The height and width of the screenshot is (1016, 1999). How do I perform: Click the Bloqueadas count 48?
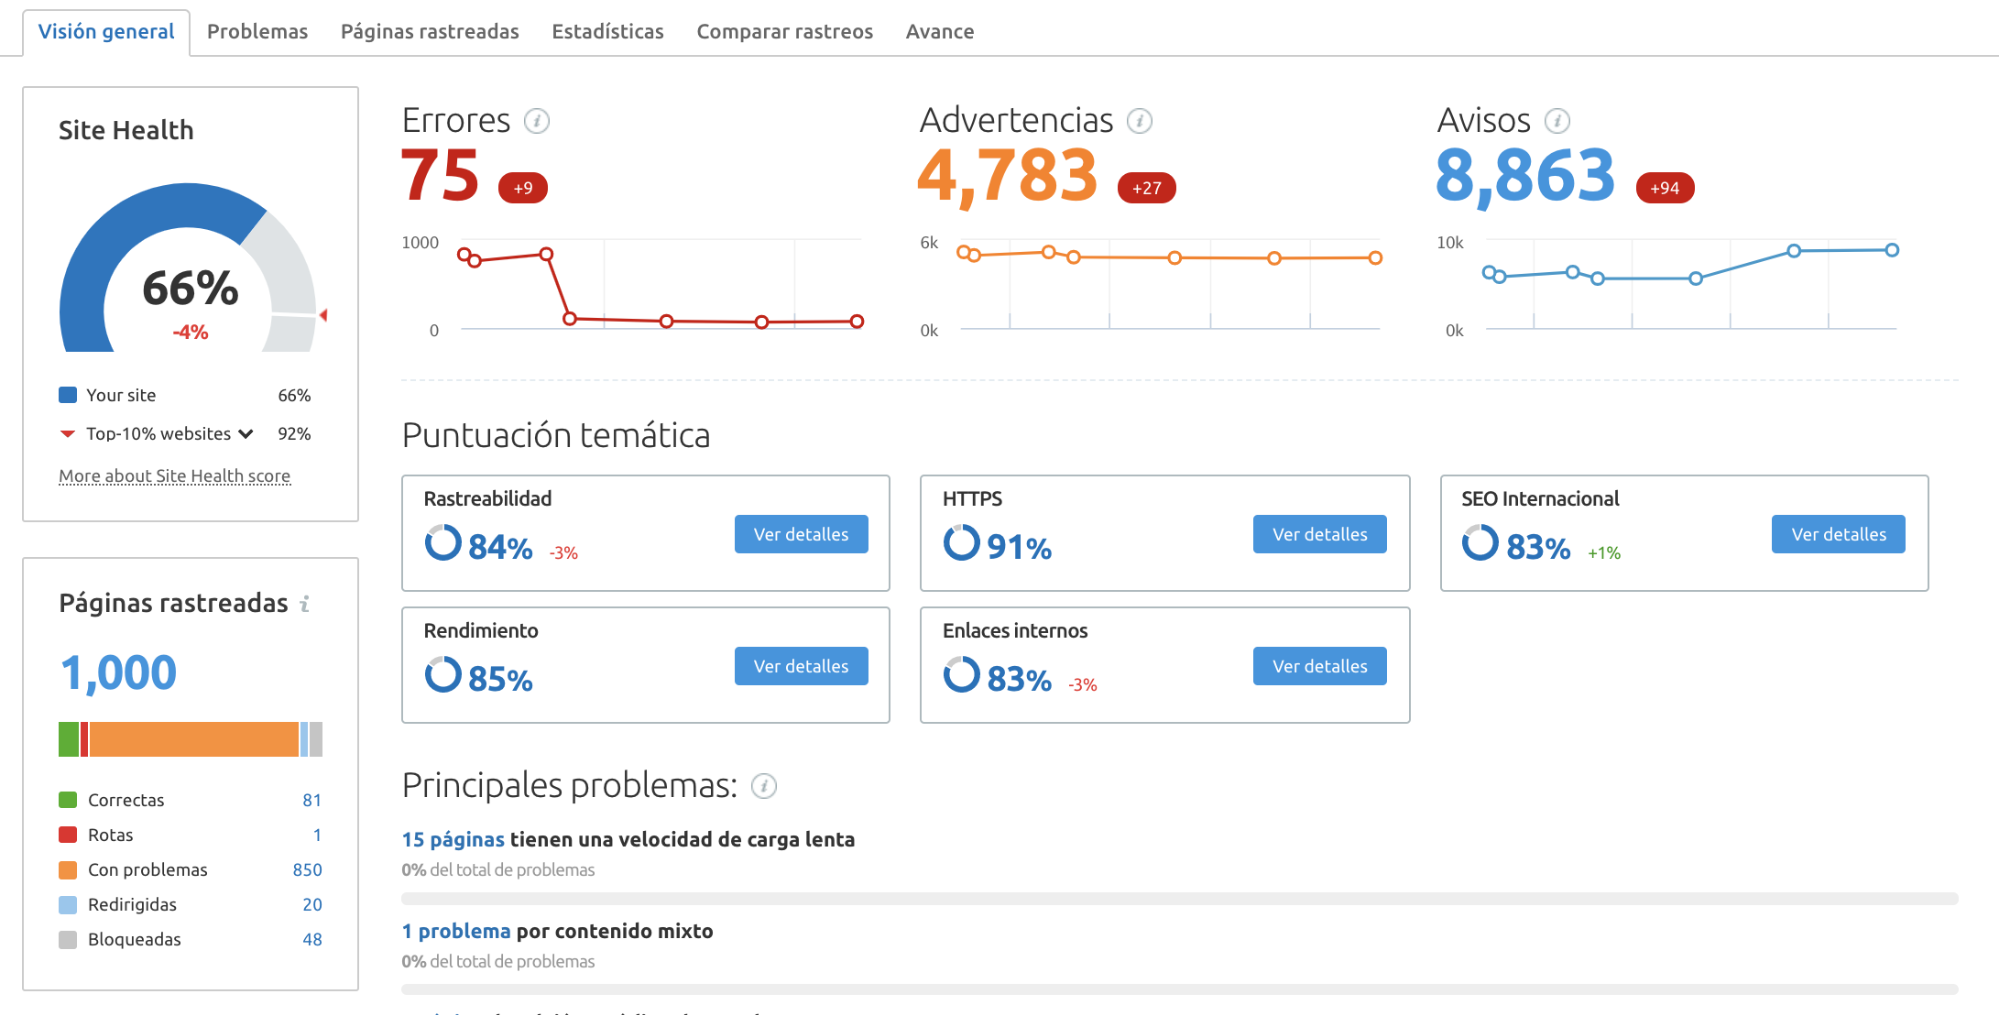312,940
